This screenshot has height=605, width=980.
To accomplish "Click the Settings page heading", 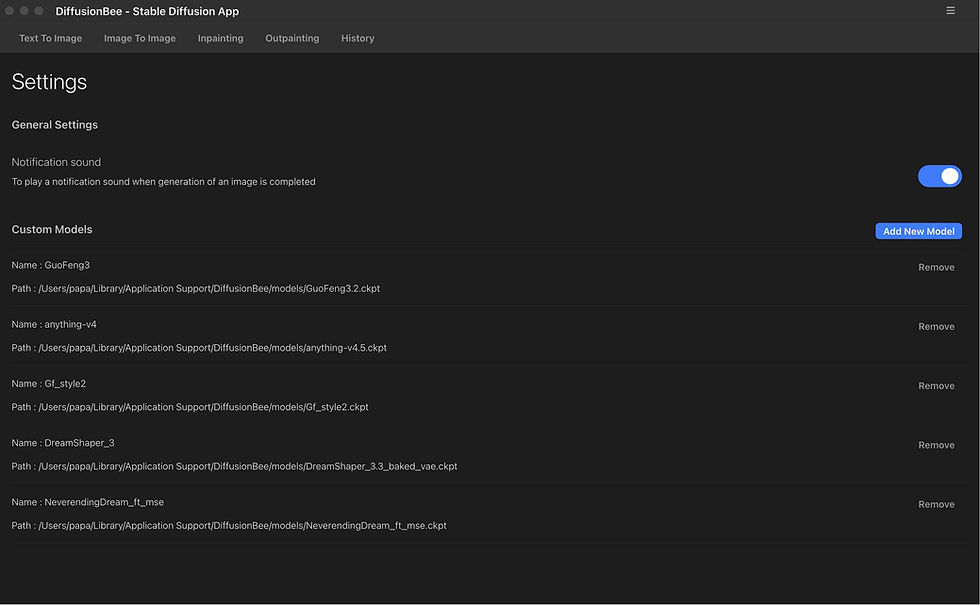I will [x=49, y=82].
